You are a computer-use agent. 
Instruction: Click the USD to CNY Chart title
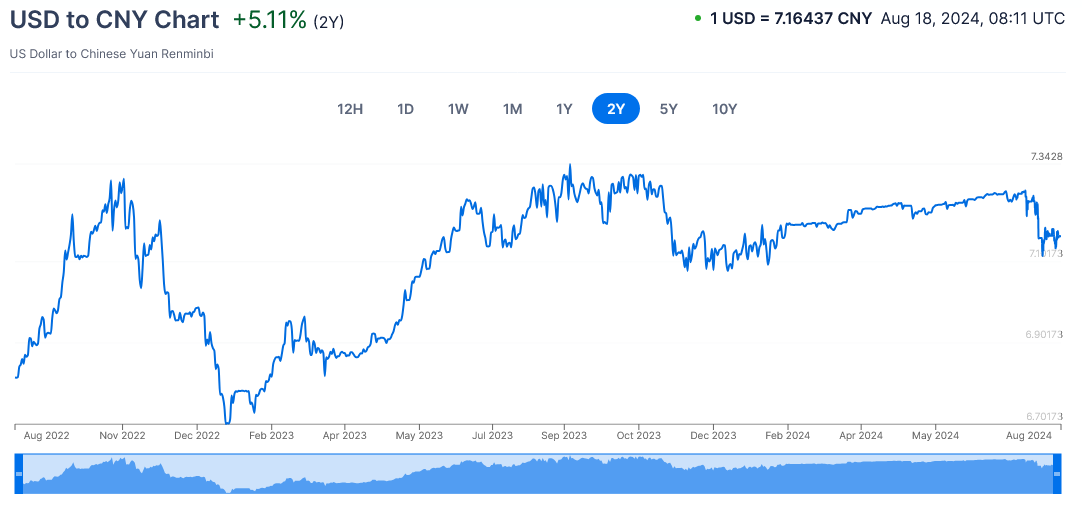click(x=114, y=19)
